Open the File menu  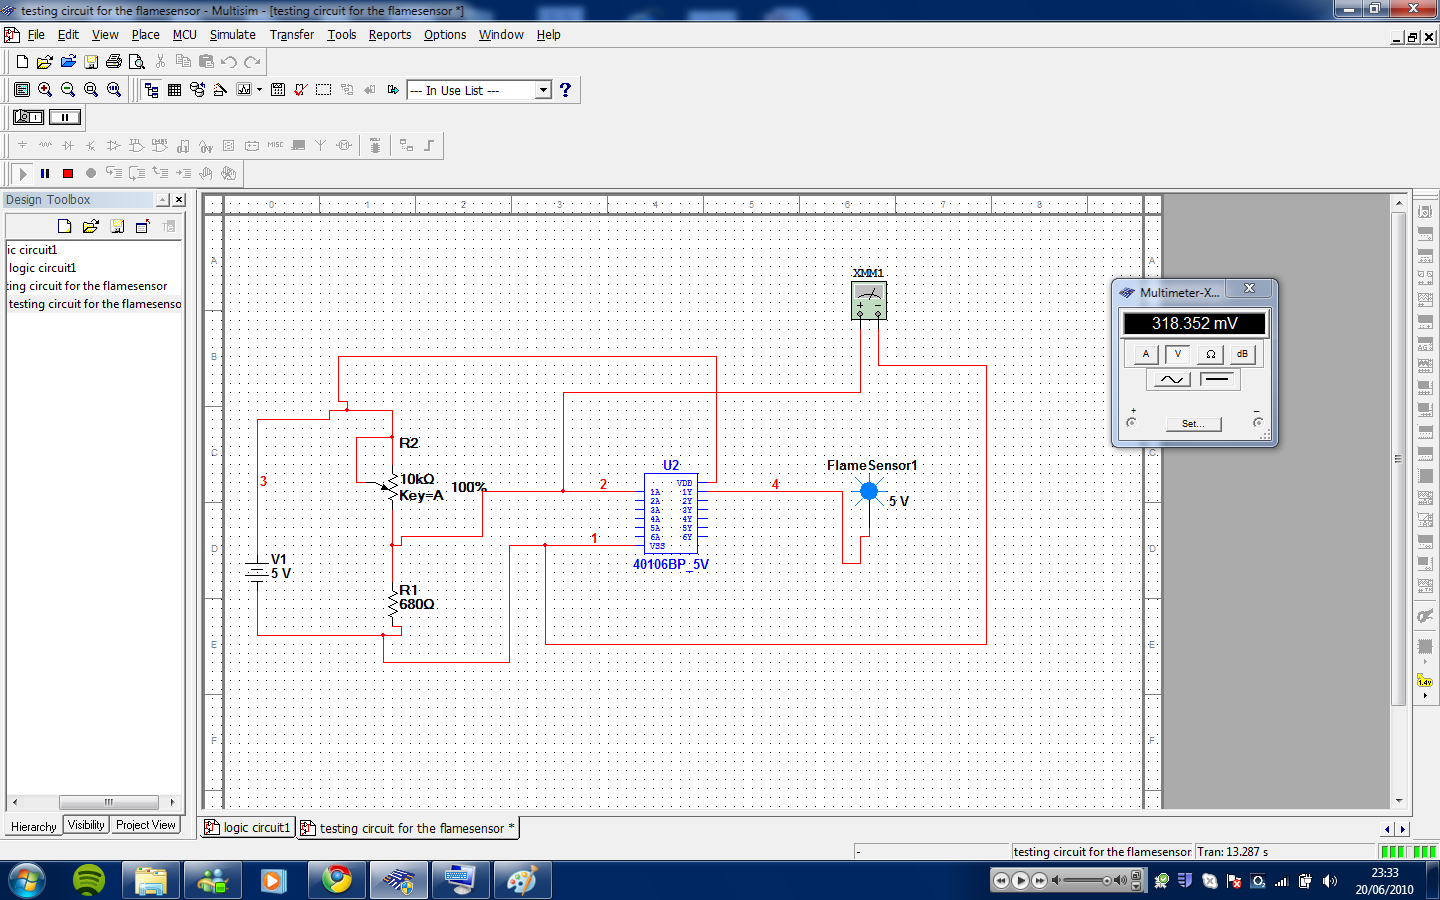tap(36, 35)
